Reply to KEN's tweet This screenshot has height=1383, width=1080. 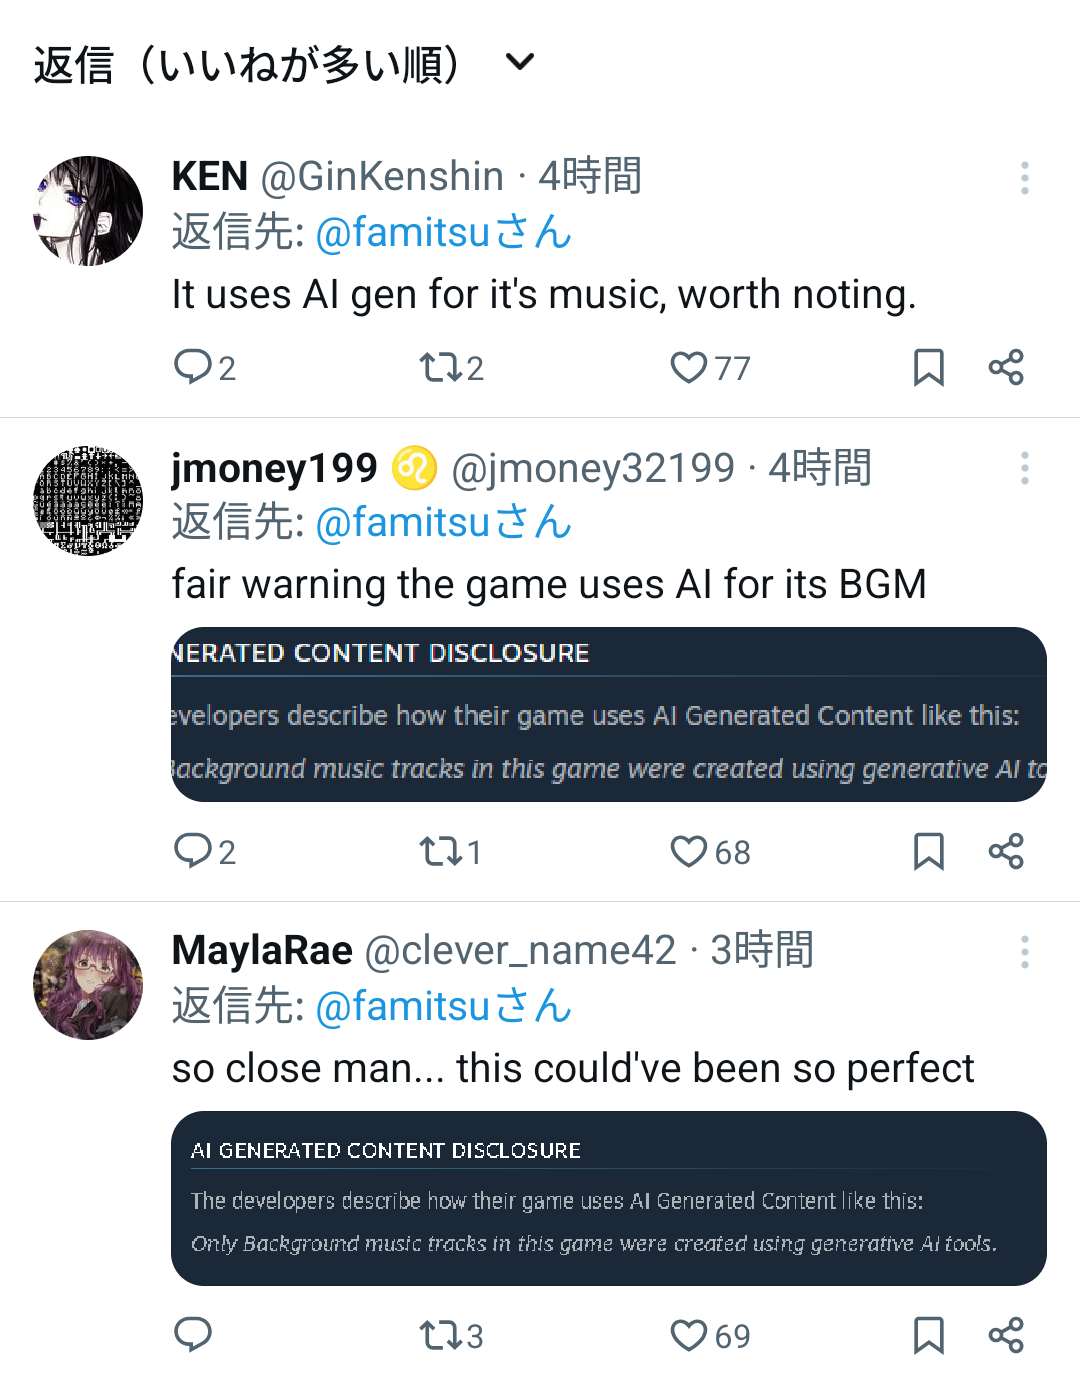tap(192, 367)
